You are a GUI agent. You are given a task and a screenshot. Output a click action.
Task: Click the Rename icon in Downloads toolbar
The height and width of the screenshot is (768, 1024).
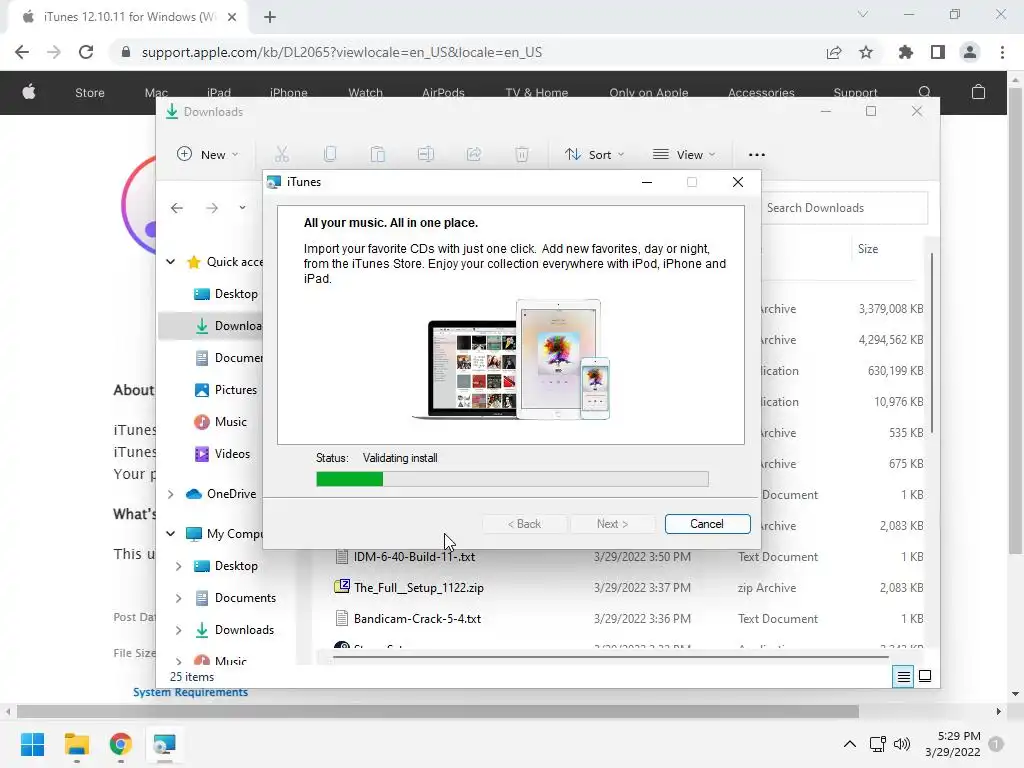pyautogui.click(x=425, y=155)
